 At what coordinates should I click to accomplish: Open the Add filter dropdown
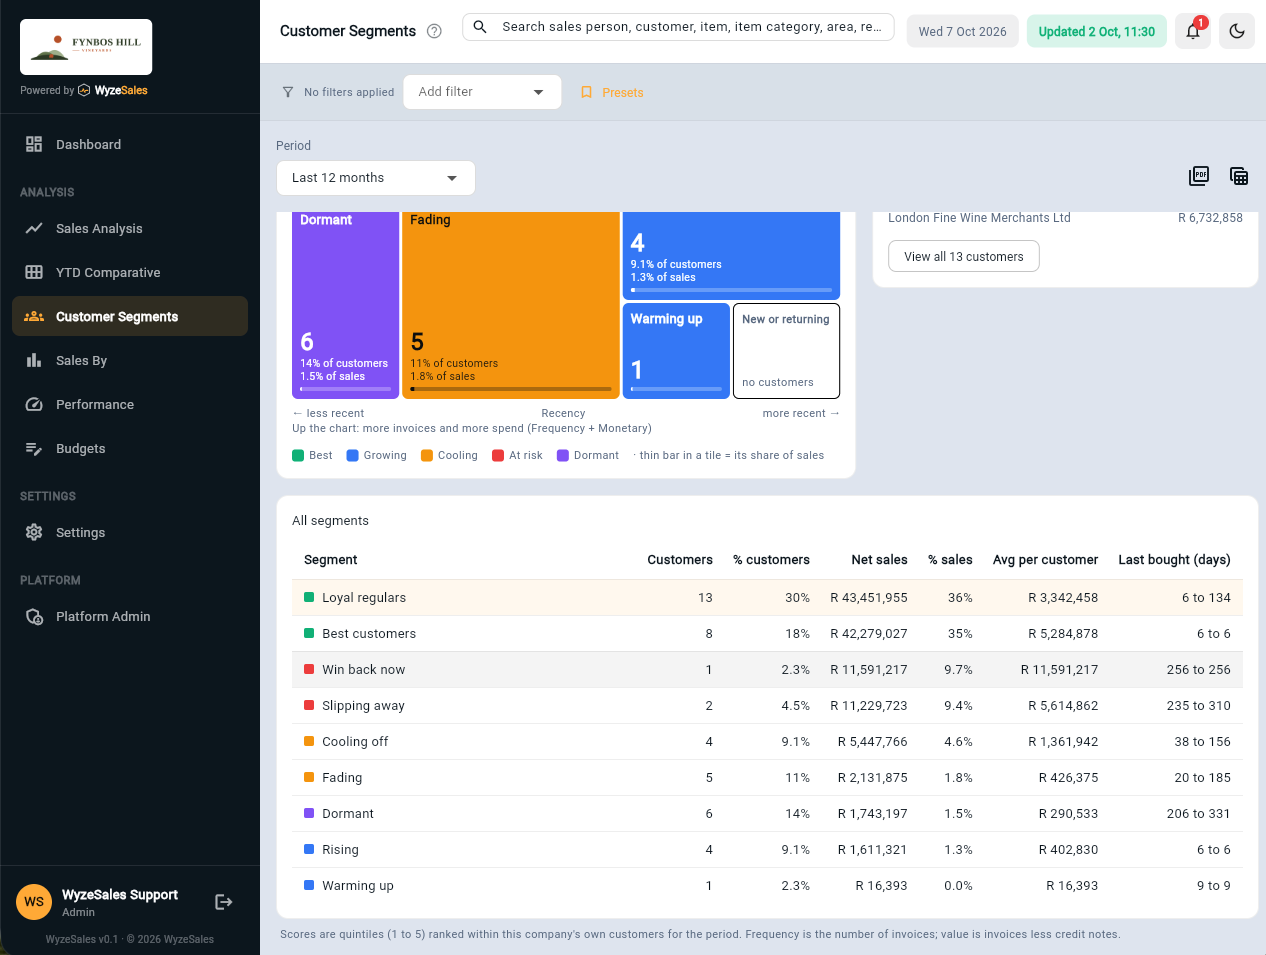(482, 92)
